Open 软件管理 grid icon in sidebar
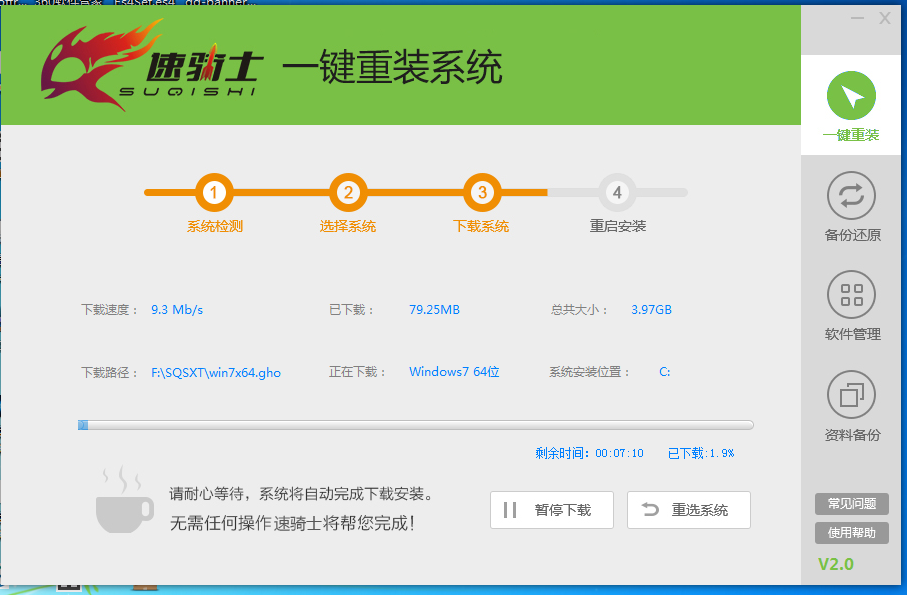907x595 pixels. coord(851,295)
